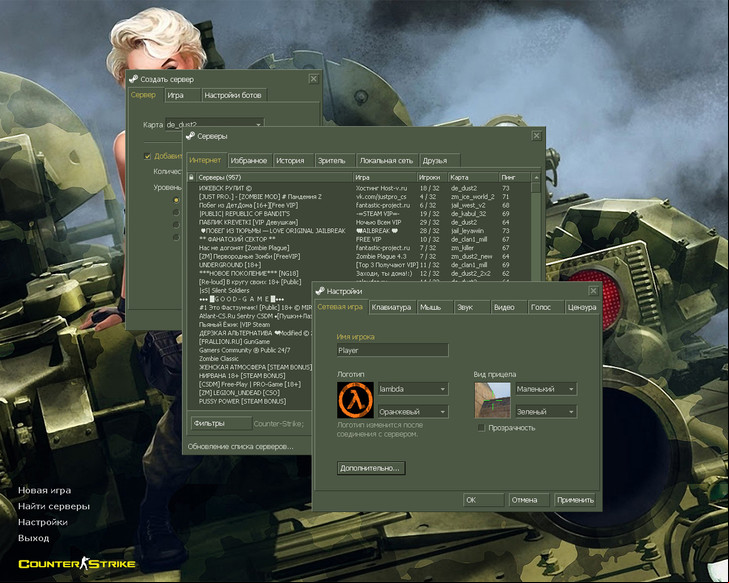The image size is (729, 583).
Task: Open the История tab
Action: click(x=293, y=160)
